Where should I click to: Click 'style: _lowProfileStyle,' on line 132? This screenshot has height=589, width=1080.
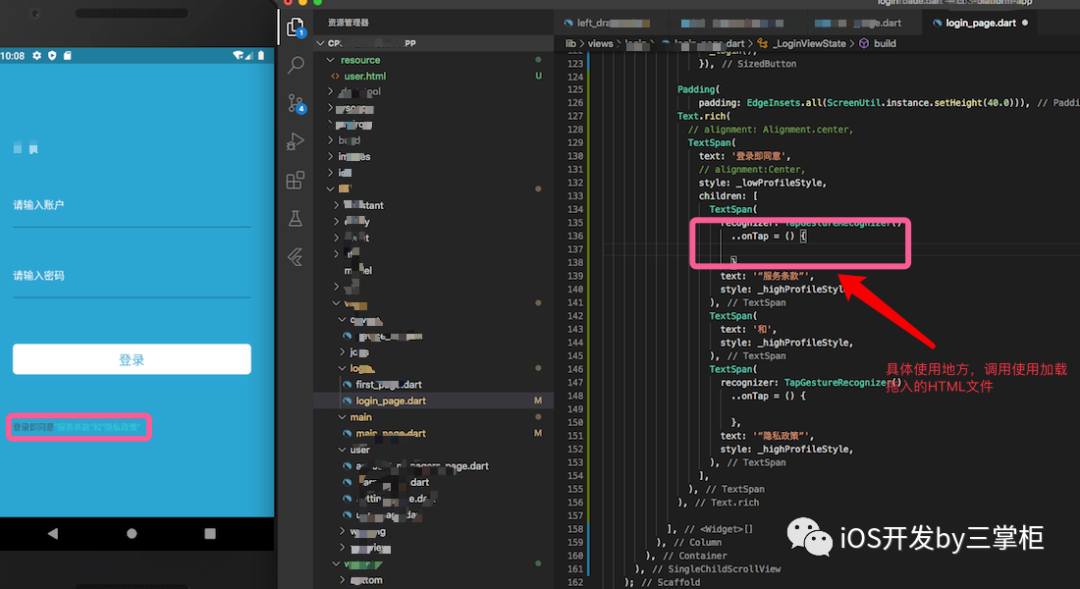point(762,183)
